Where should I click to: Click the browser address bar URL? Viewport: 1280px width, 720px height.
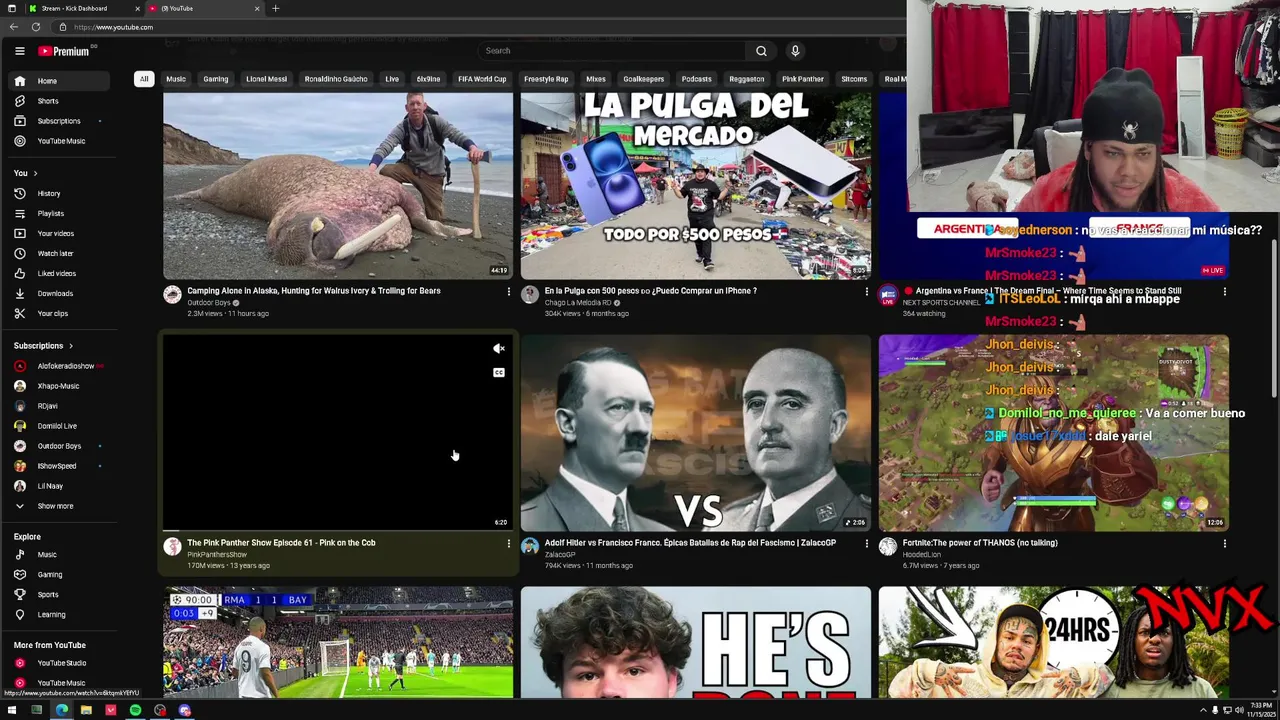coord(113,27)
